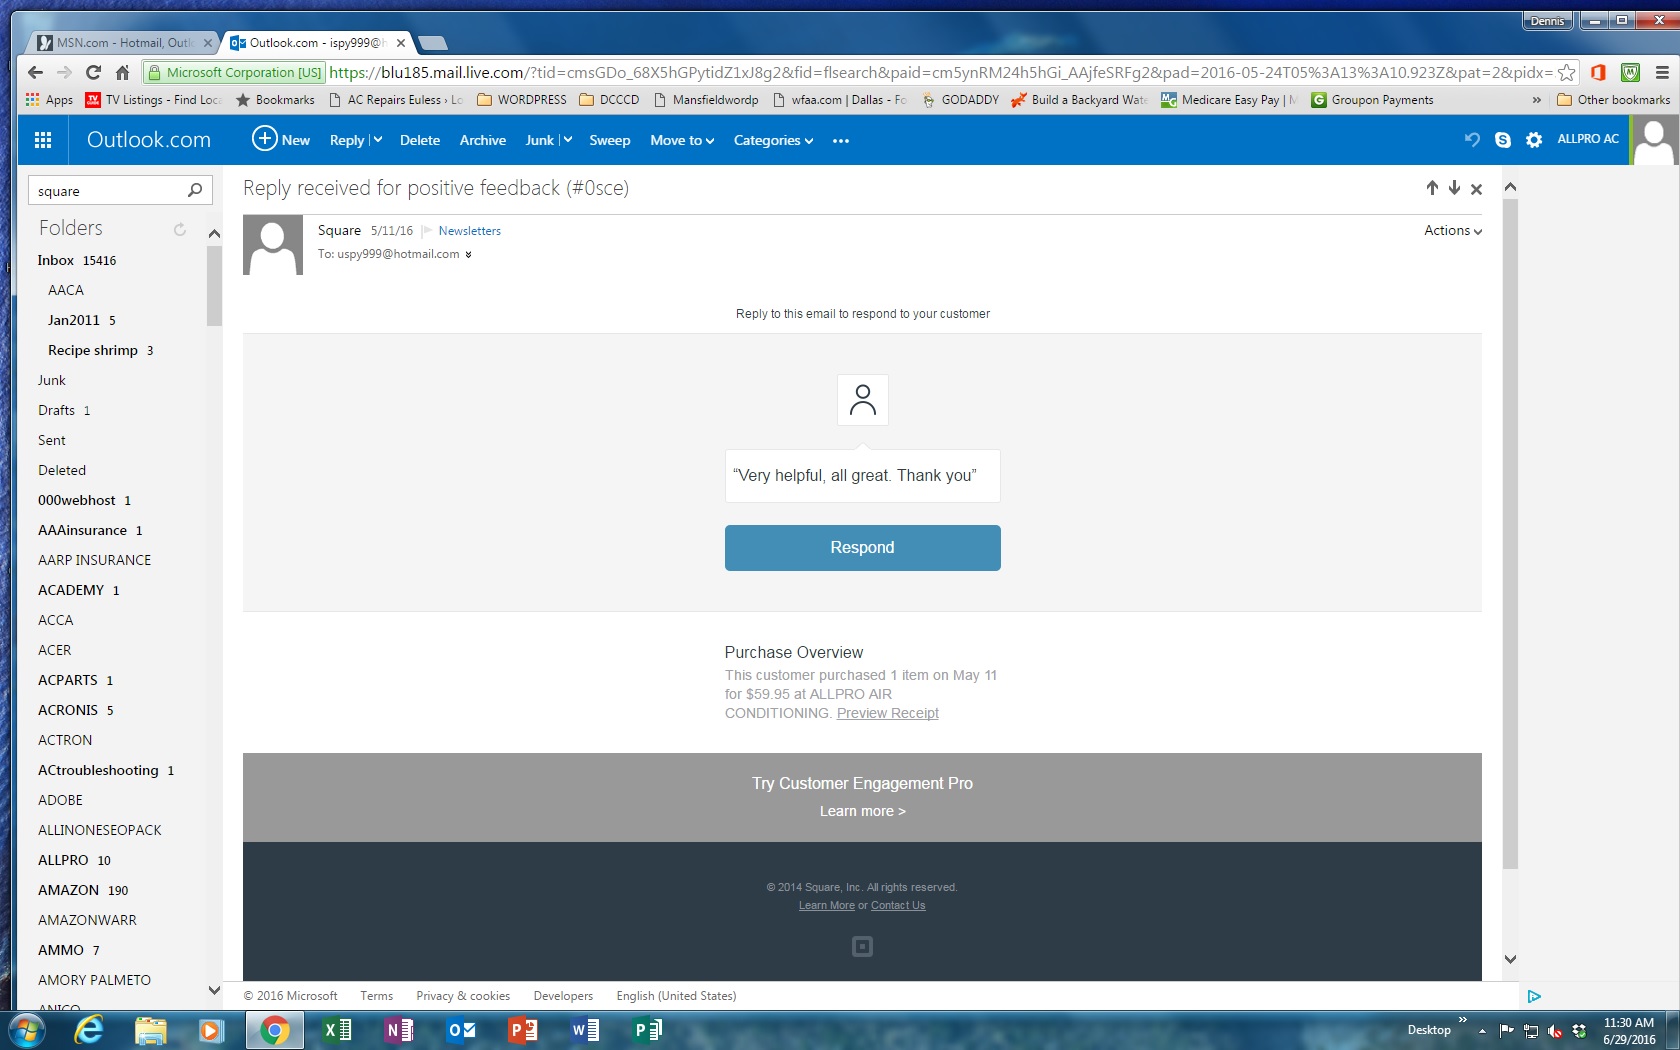Go to previous message with up arrow
The width and height of the screenshot is (1680, 1050).
coord(1432,188)
